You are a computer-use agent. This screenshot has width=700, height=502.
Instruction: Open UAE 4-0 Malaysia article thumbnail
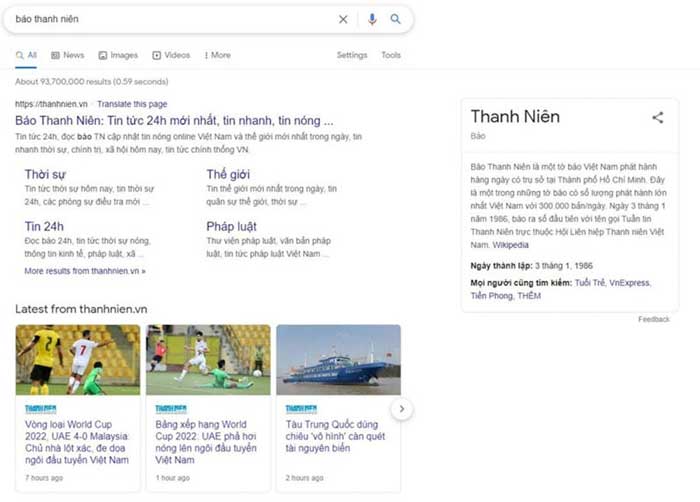pos(78,360)
